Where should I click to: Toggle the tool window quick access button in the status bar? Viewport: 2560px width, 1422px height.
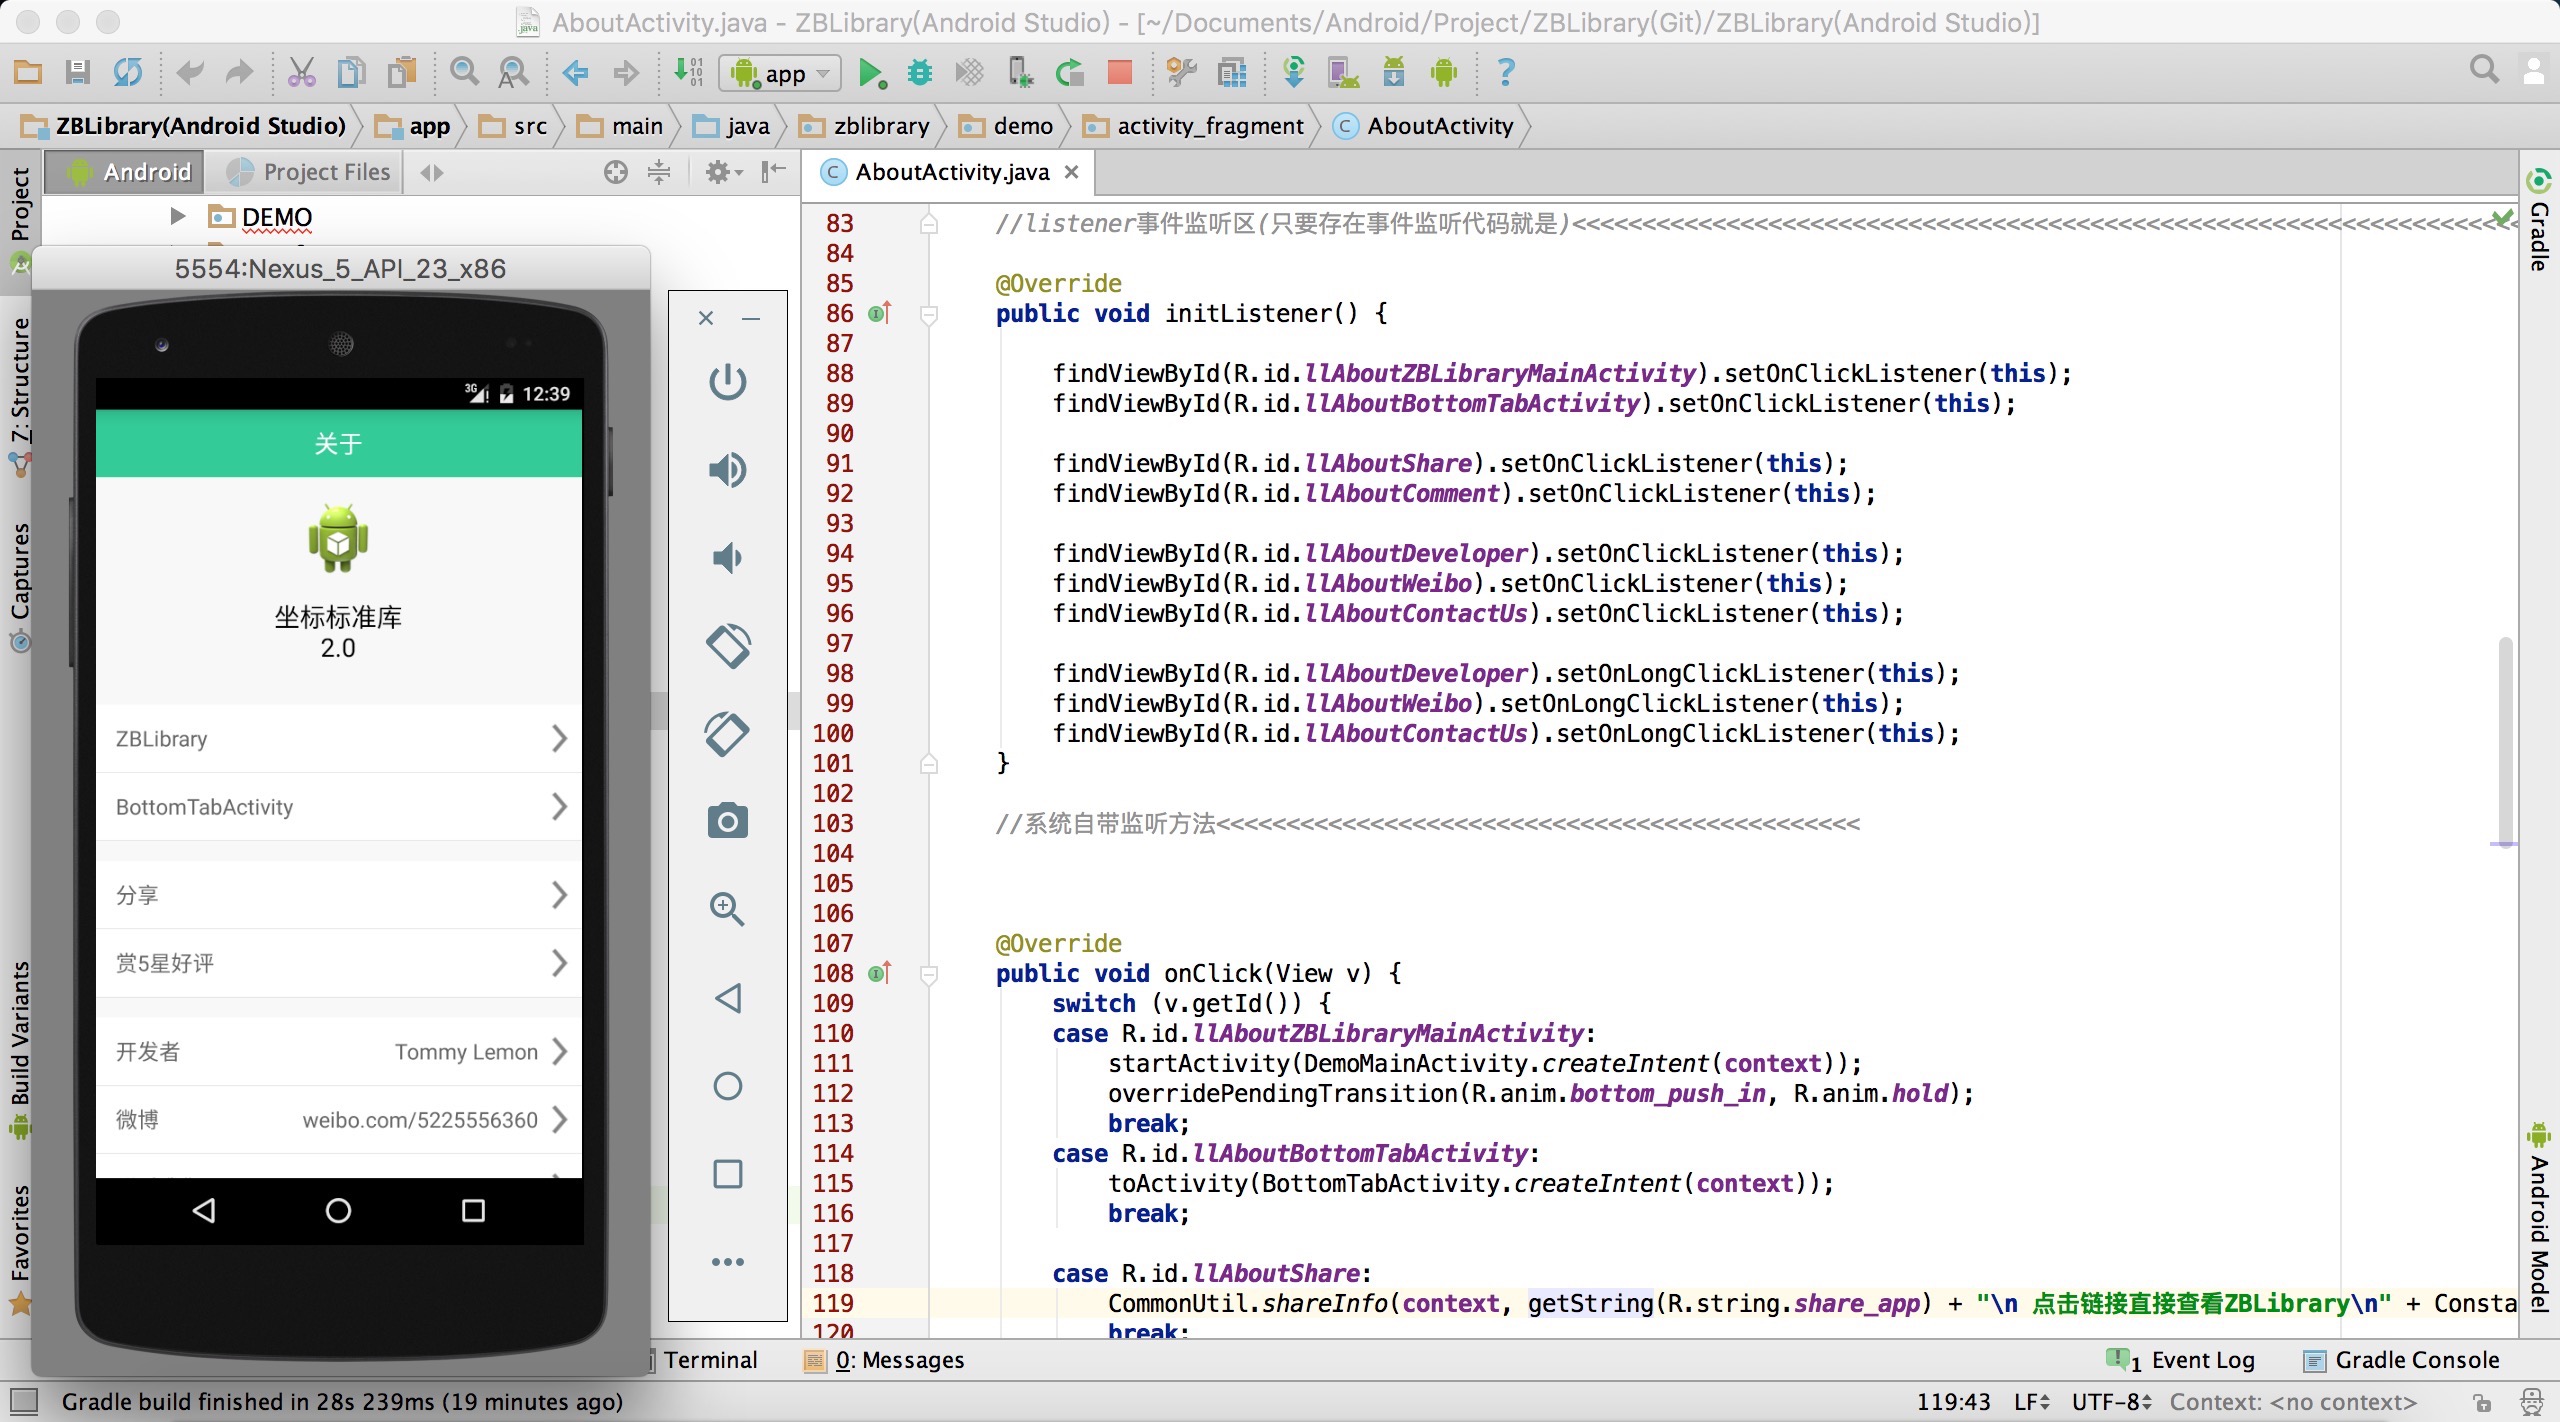24,1401
